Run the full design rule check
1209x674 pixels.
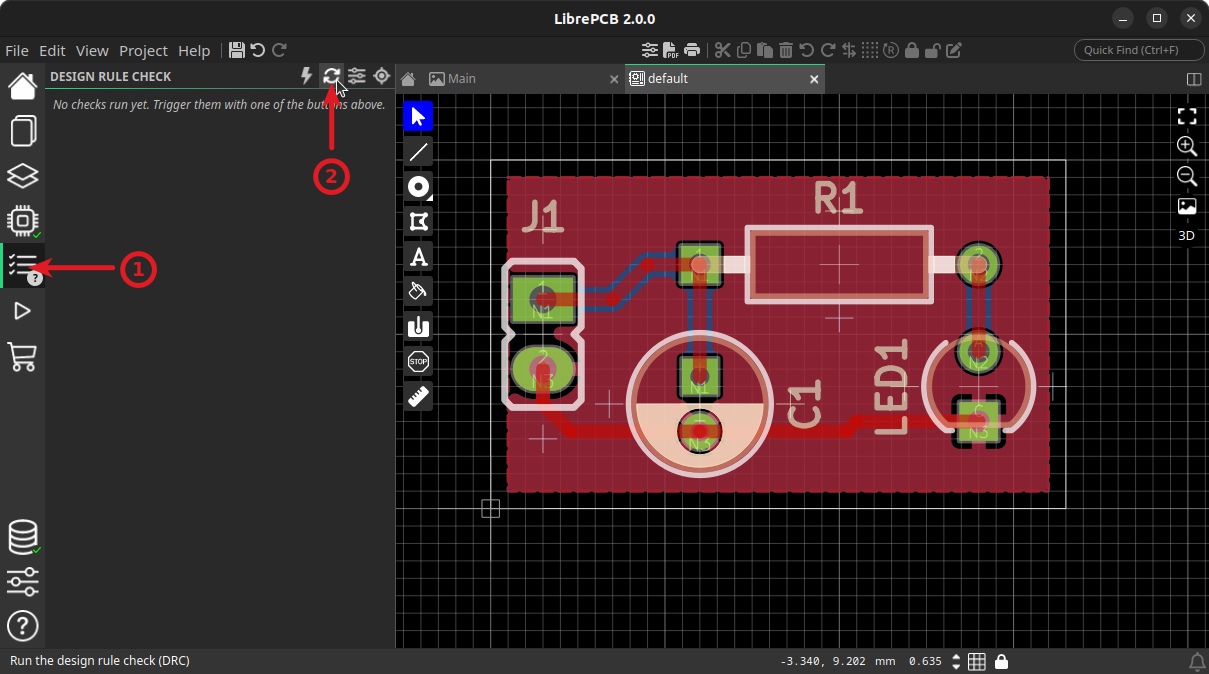(332, 76)
